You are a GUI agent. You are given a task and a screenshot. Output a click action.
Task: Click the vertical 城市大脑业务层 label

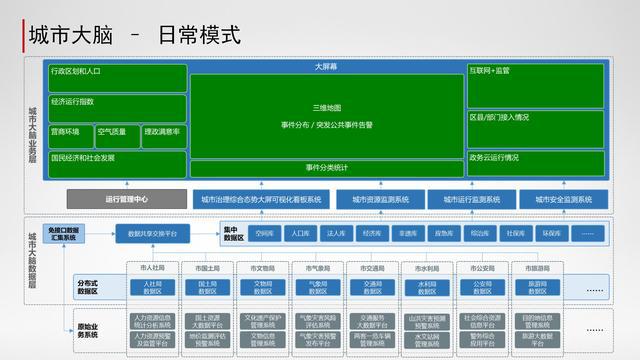32,135
